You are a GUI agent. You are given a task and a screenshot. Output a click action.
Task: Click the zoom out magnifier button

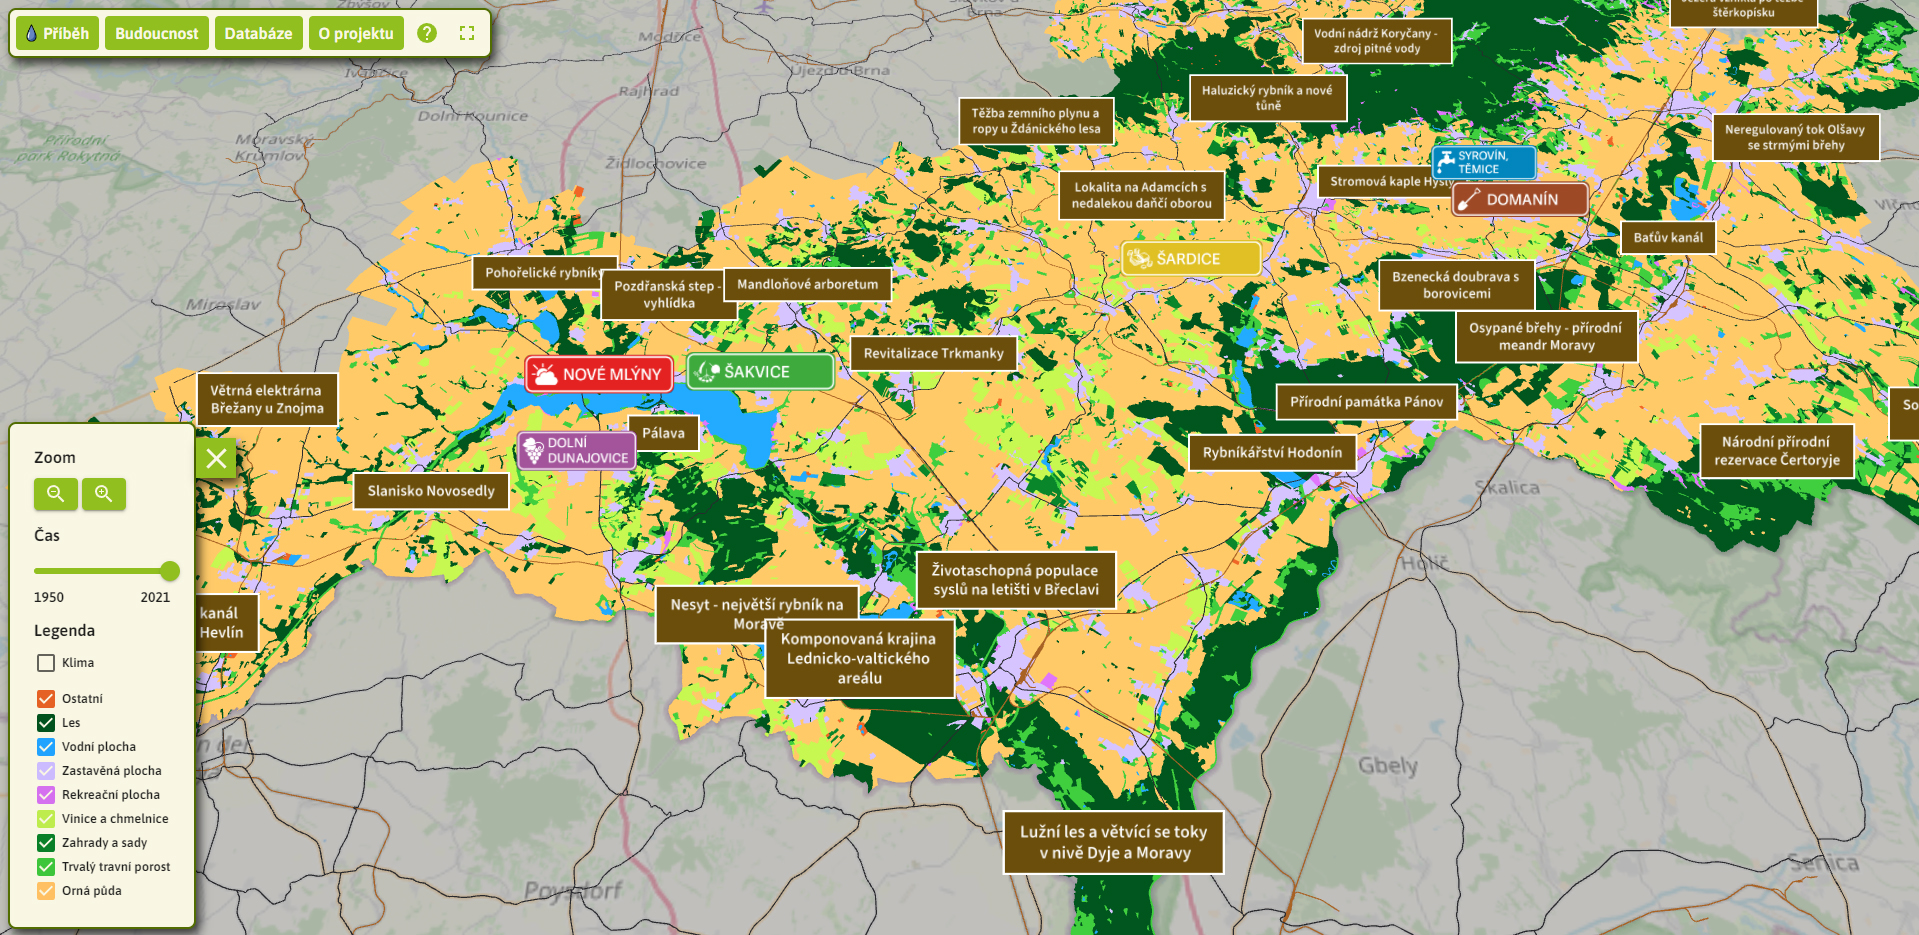tap(56, 493)
